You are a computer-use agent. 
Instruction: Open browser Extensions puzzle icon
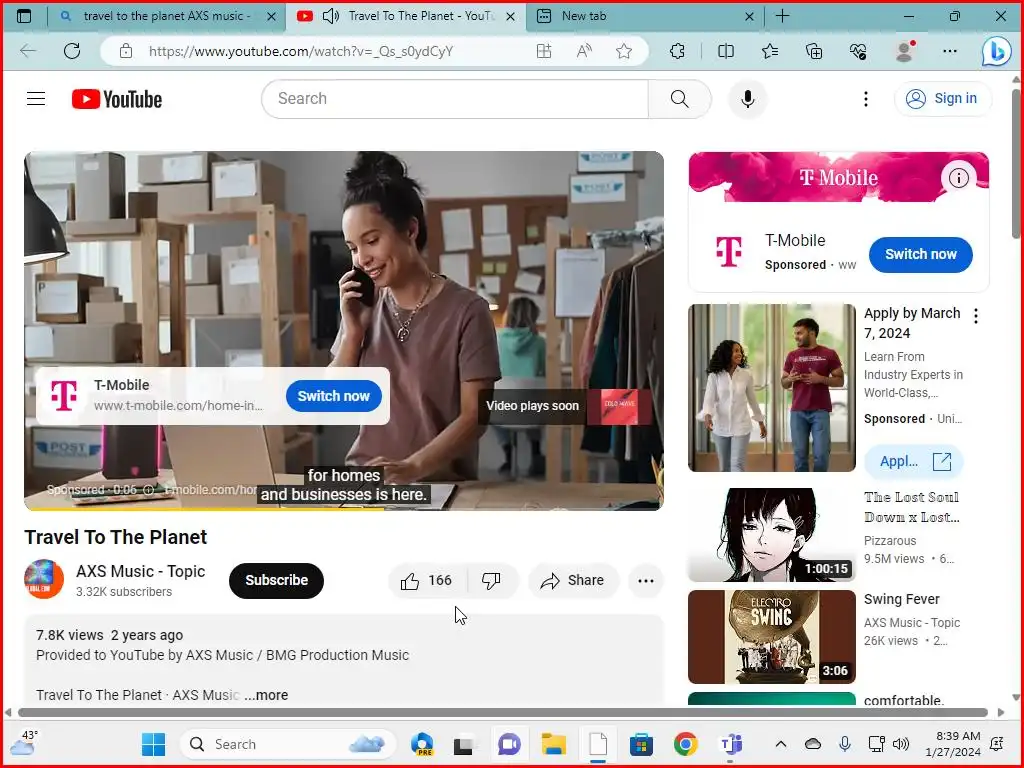coord(677,51)
